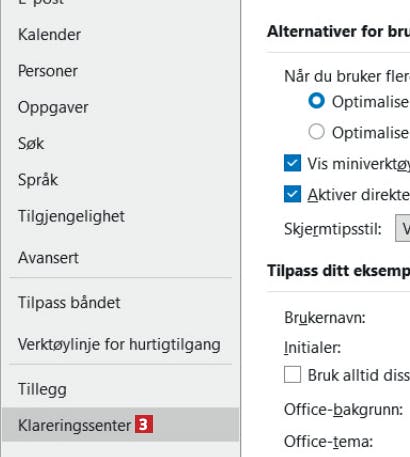The height and width of the screenshot is (457, 410).
Task: Open the Skjermtipsstil dropdown
Action: [403, 228]
